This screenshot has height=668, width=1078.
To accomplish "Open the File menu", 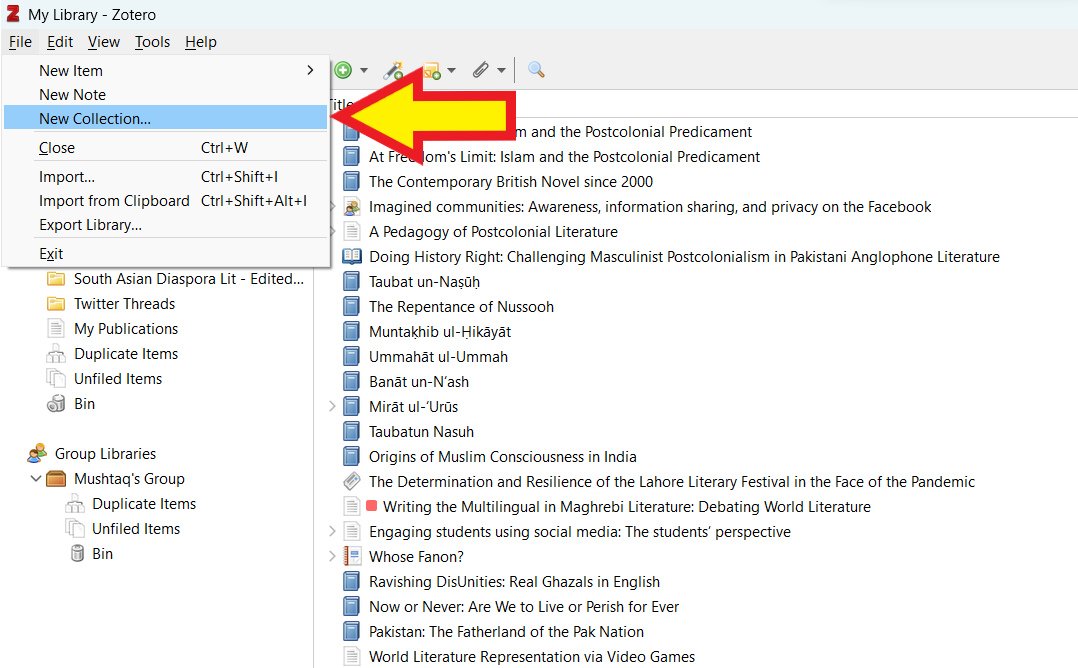I will 20,42.
